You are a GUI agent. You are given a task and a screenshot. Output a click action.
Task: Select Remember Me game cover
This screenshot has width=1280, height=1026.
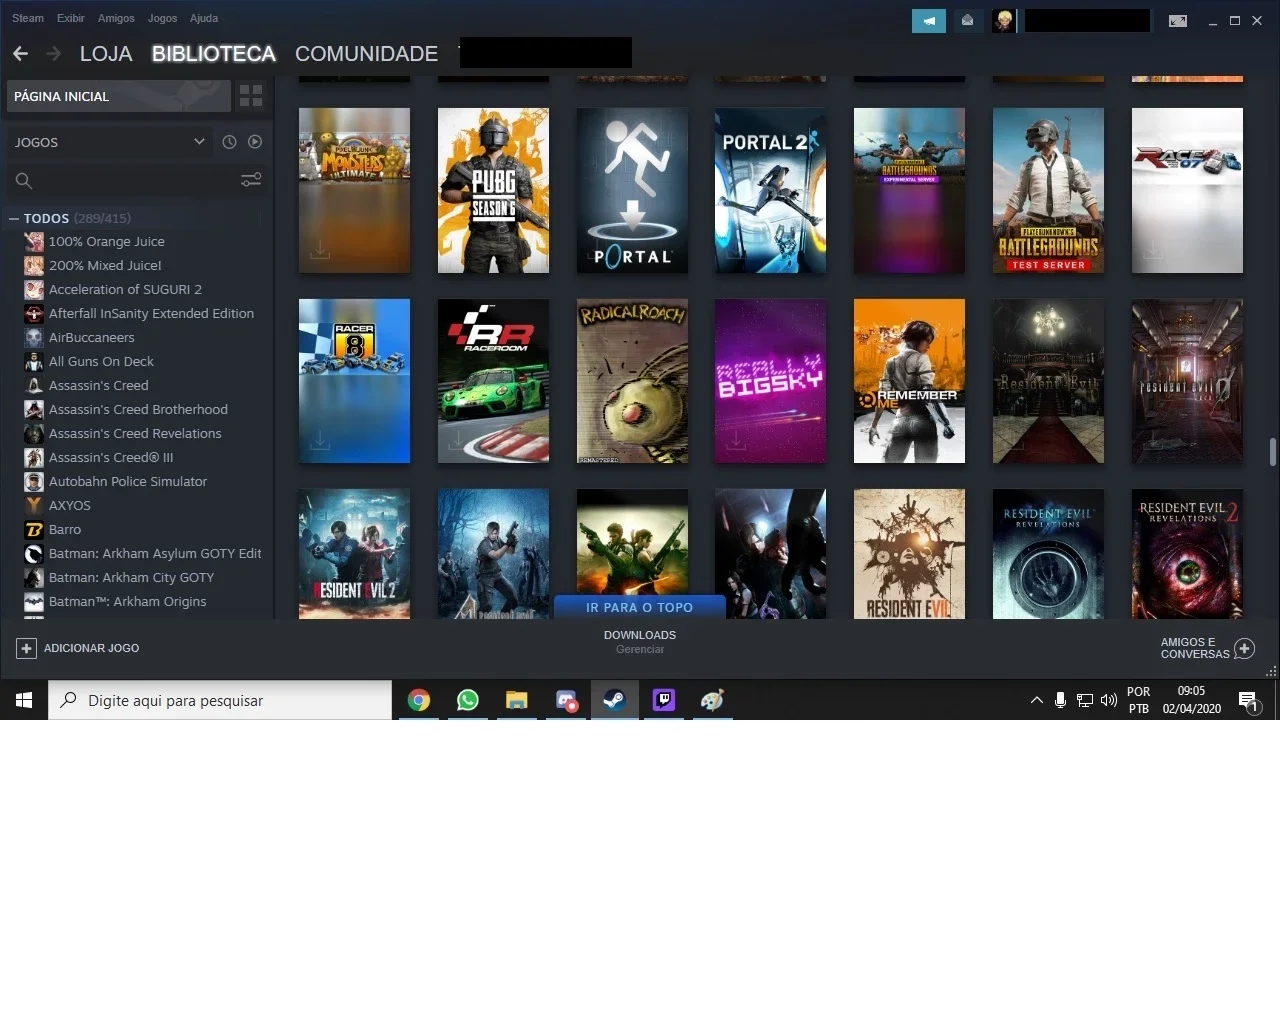pos(909,381)
